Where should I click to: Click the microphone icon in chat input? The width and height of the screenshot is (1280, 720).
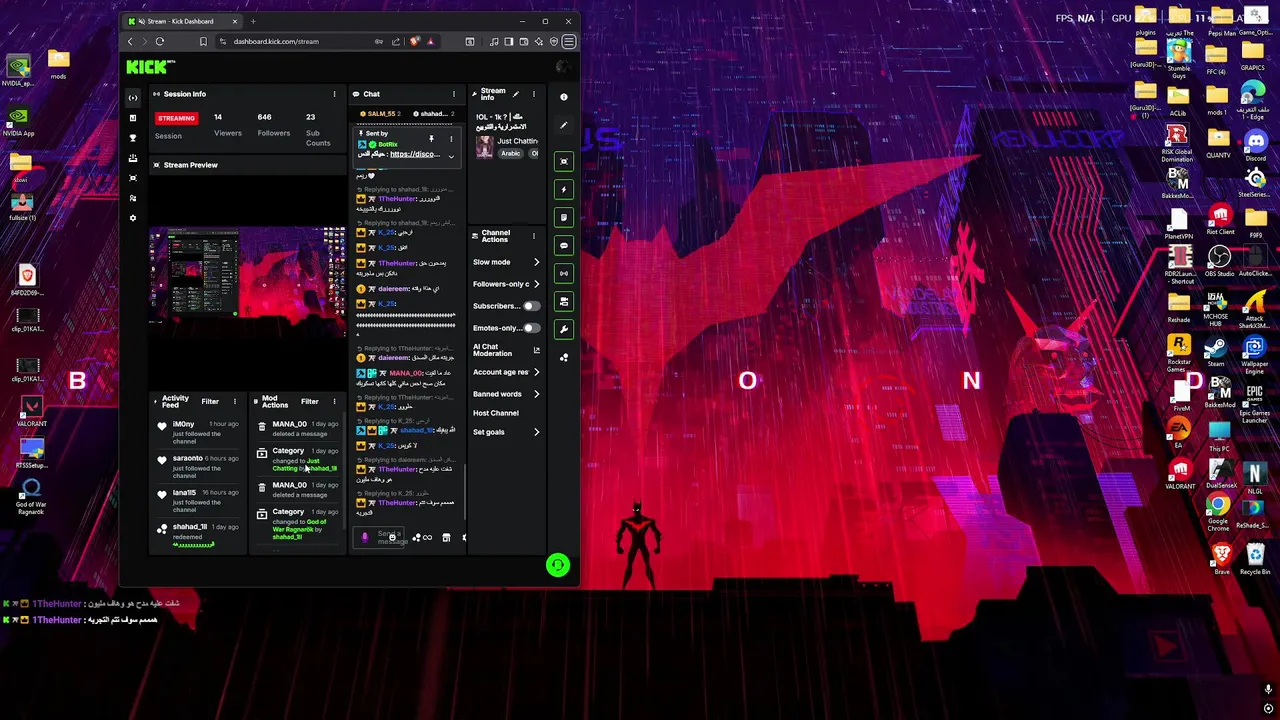point(365,537)
